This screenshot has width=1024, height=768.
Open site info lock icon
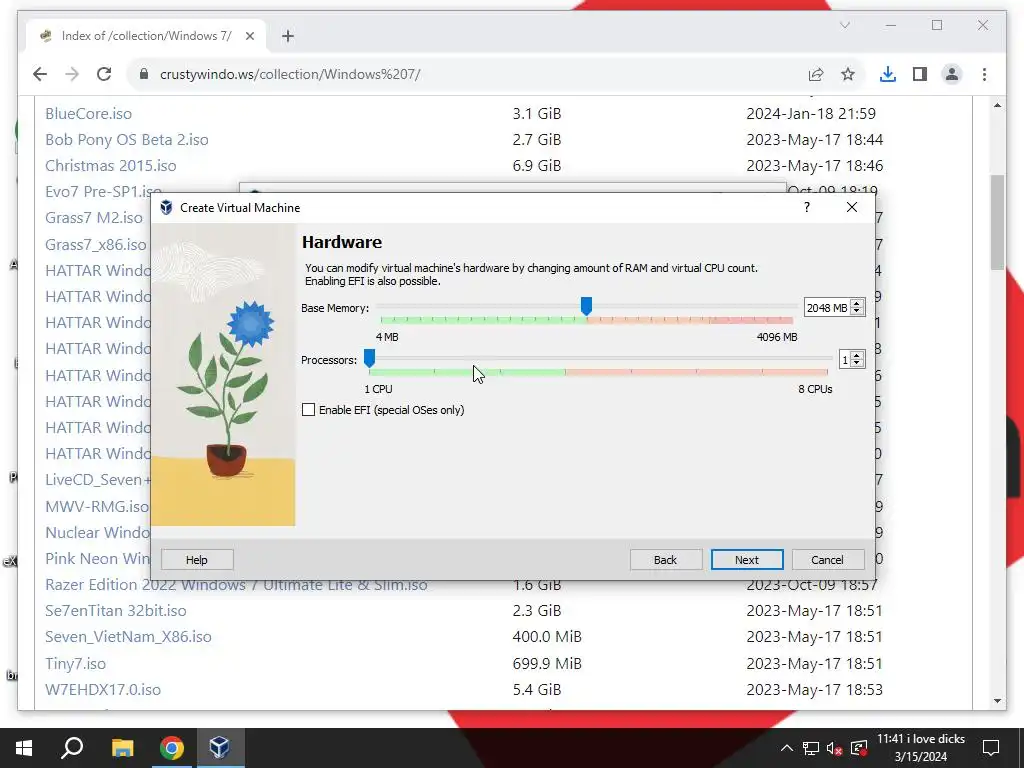[144, 74]
